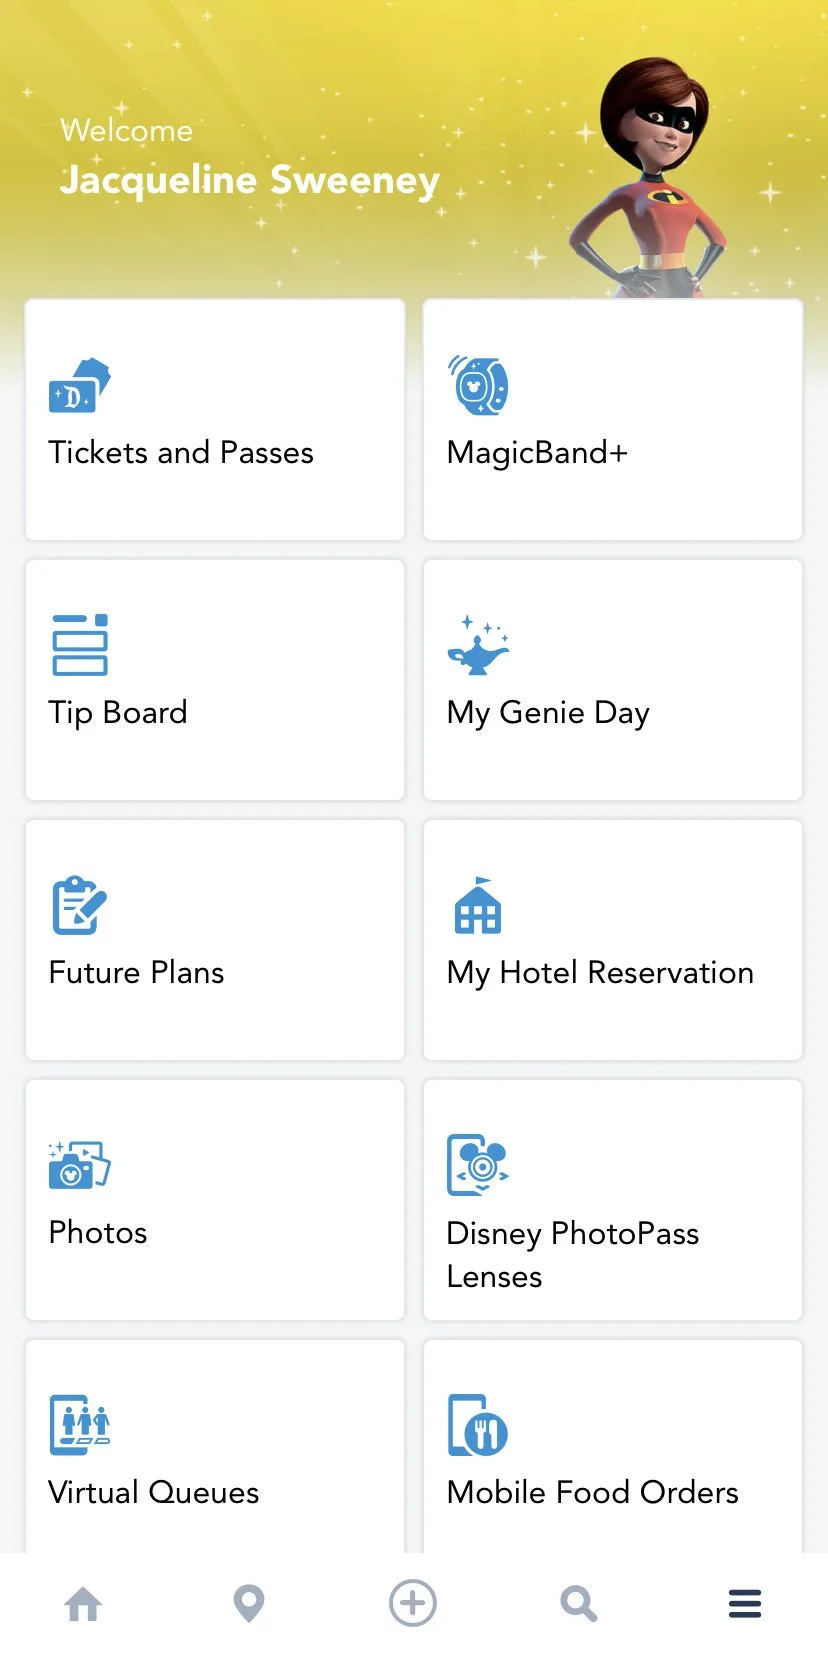This screenshot has width=828, height=1676.
Task: Tap the genie lamp icon
Action: tap(478, 646)
